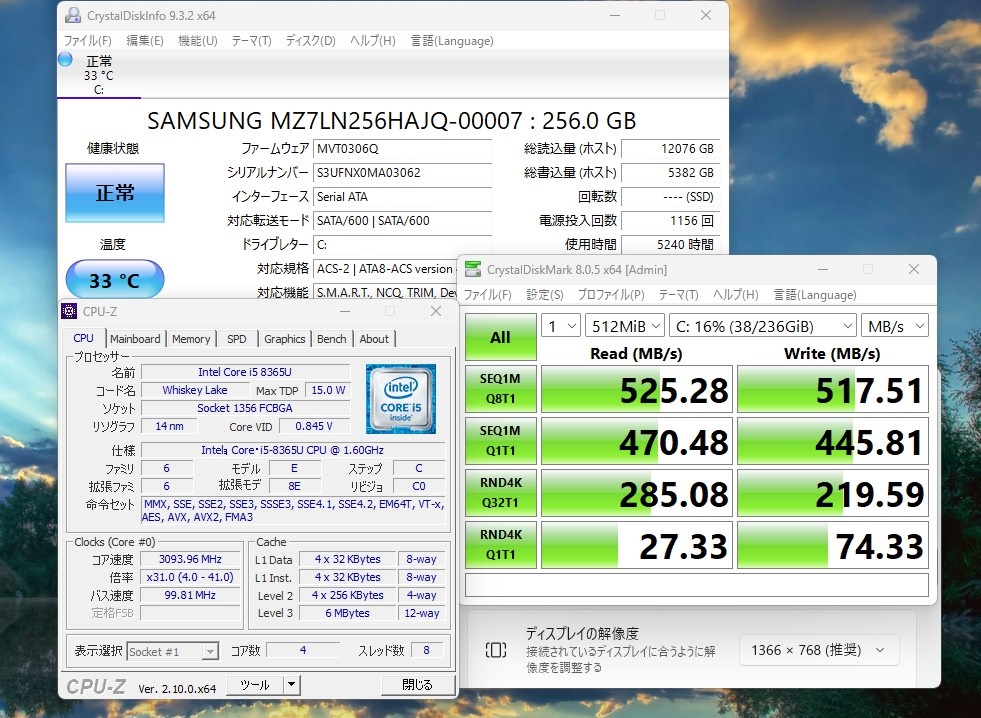Select the CPU tab in CPU-Z
The height and width of the screenshot is (718, 981).
[83, 338]
